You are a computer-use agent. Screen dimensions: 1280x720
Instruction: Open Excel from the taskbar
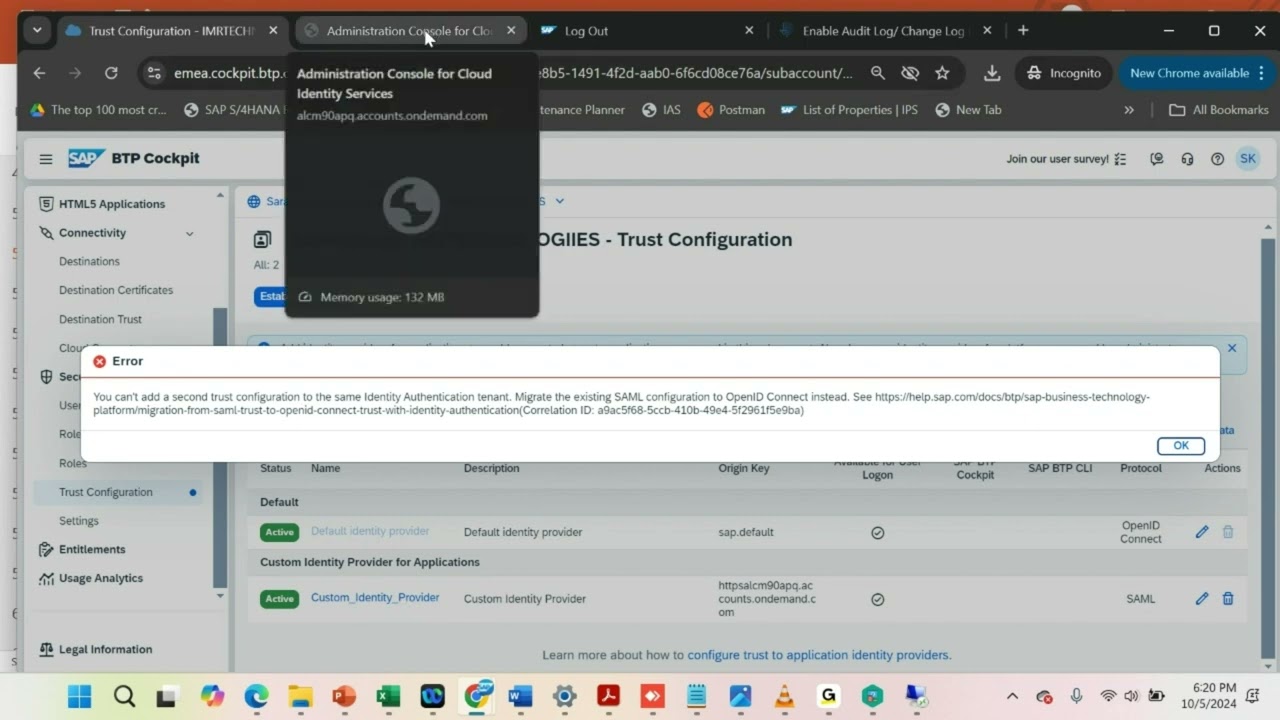coord(388,696)
